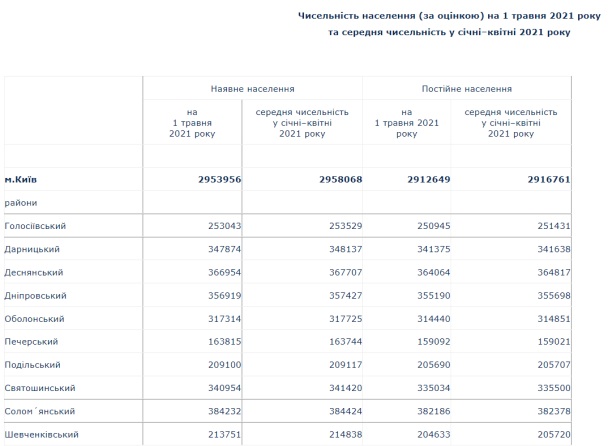Select Дарницький value 341375

[434, 249]
